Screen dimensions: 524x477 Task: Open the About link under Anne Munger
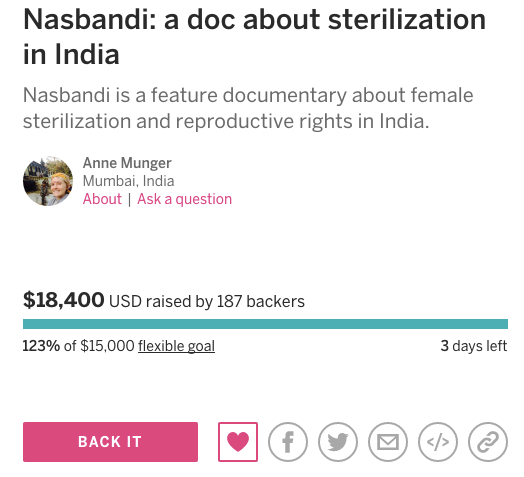tap(102, 199)
